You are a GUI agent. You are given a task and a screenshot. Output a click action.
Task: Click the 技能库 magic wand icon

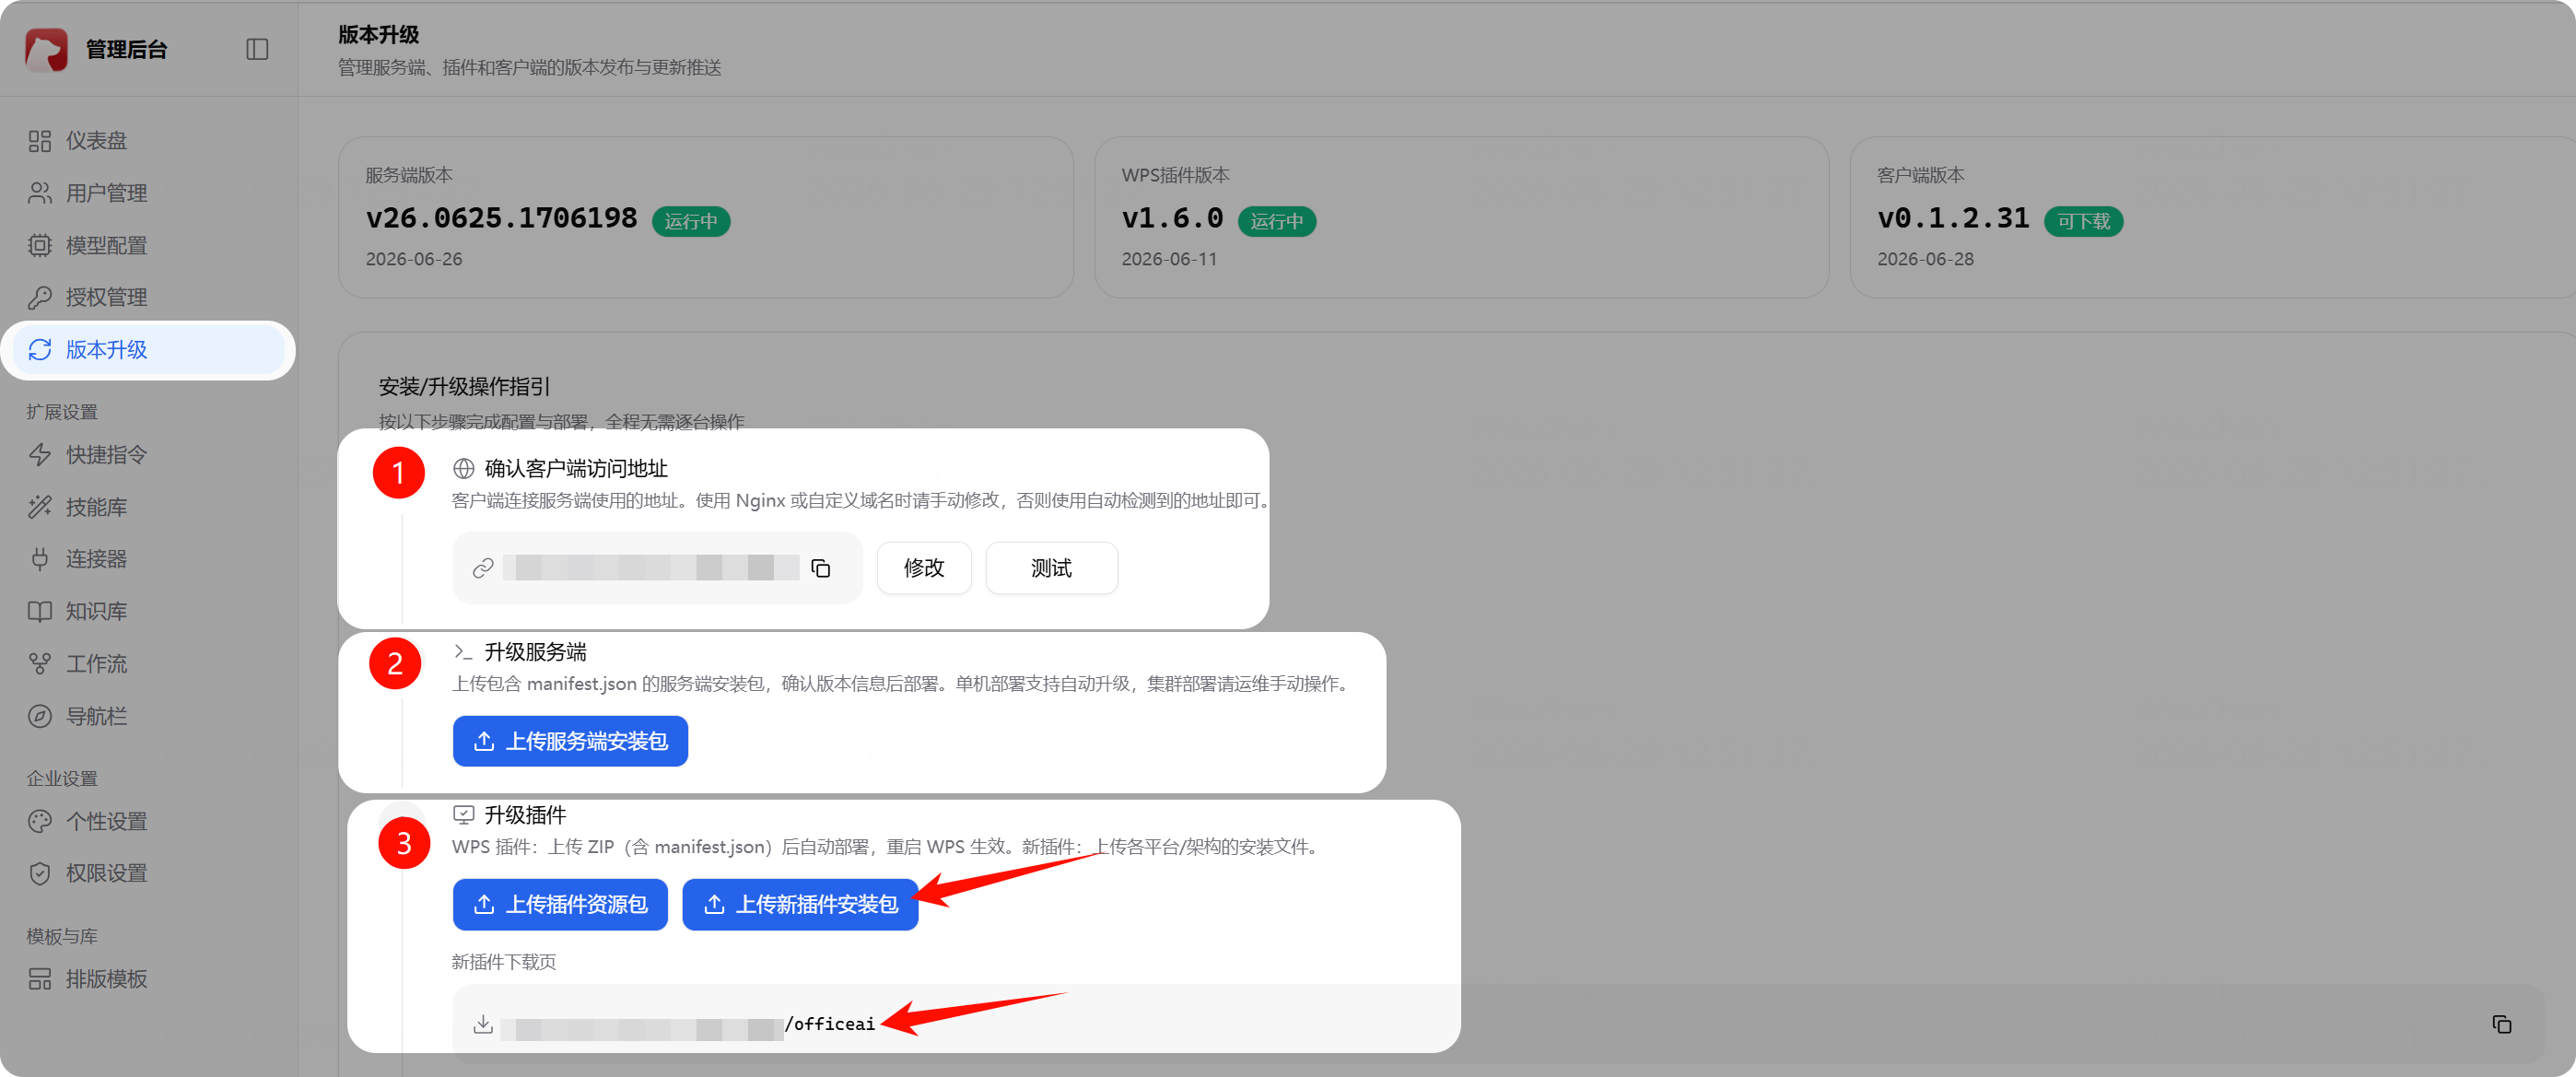click(x=40, y=507)
